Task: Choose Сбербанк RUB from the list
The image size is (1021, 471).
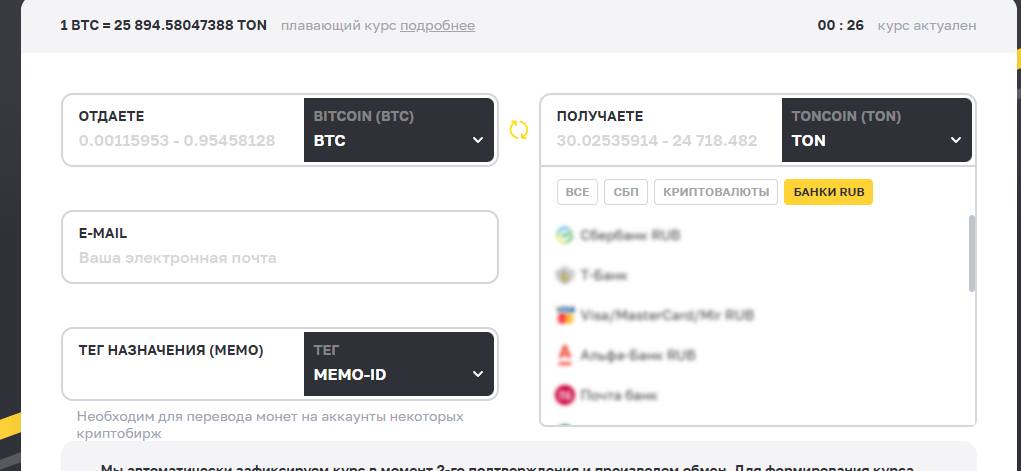Action: [x=755, y=235]
